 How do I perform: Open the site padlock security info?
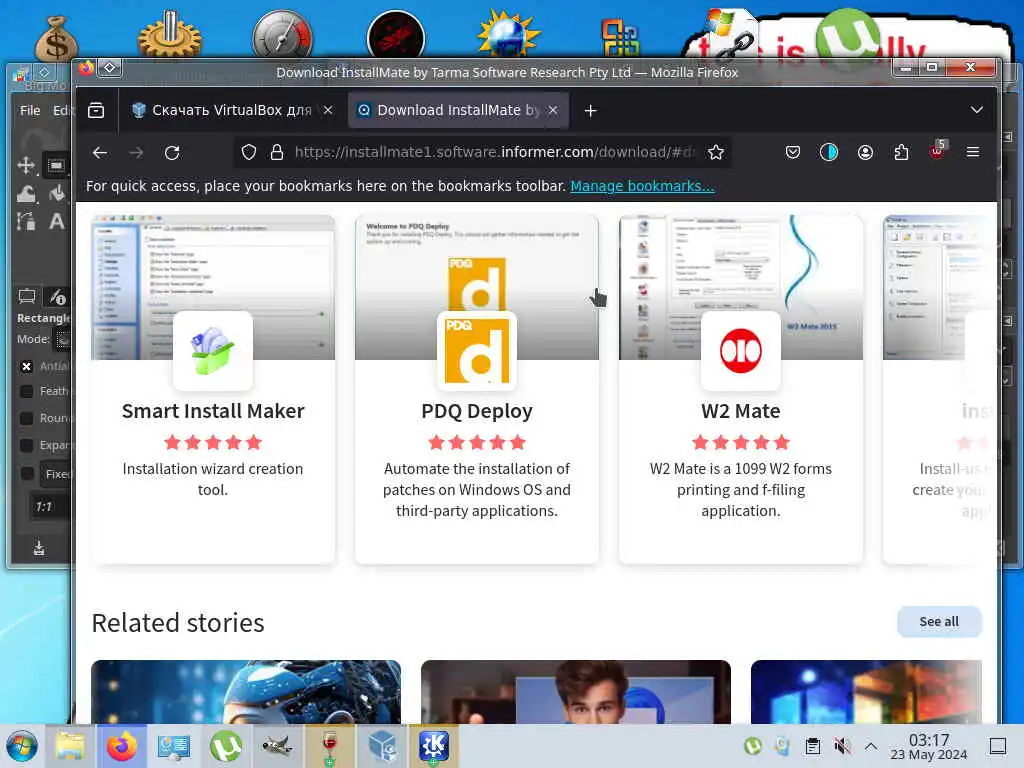pos(277,153)
